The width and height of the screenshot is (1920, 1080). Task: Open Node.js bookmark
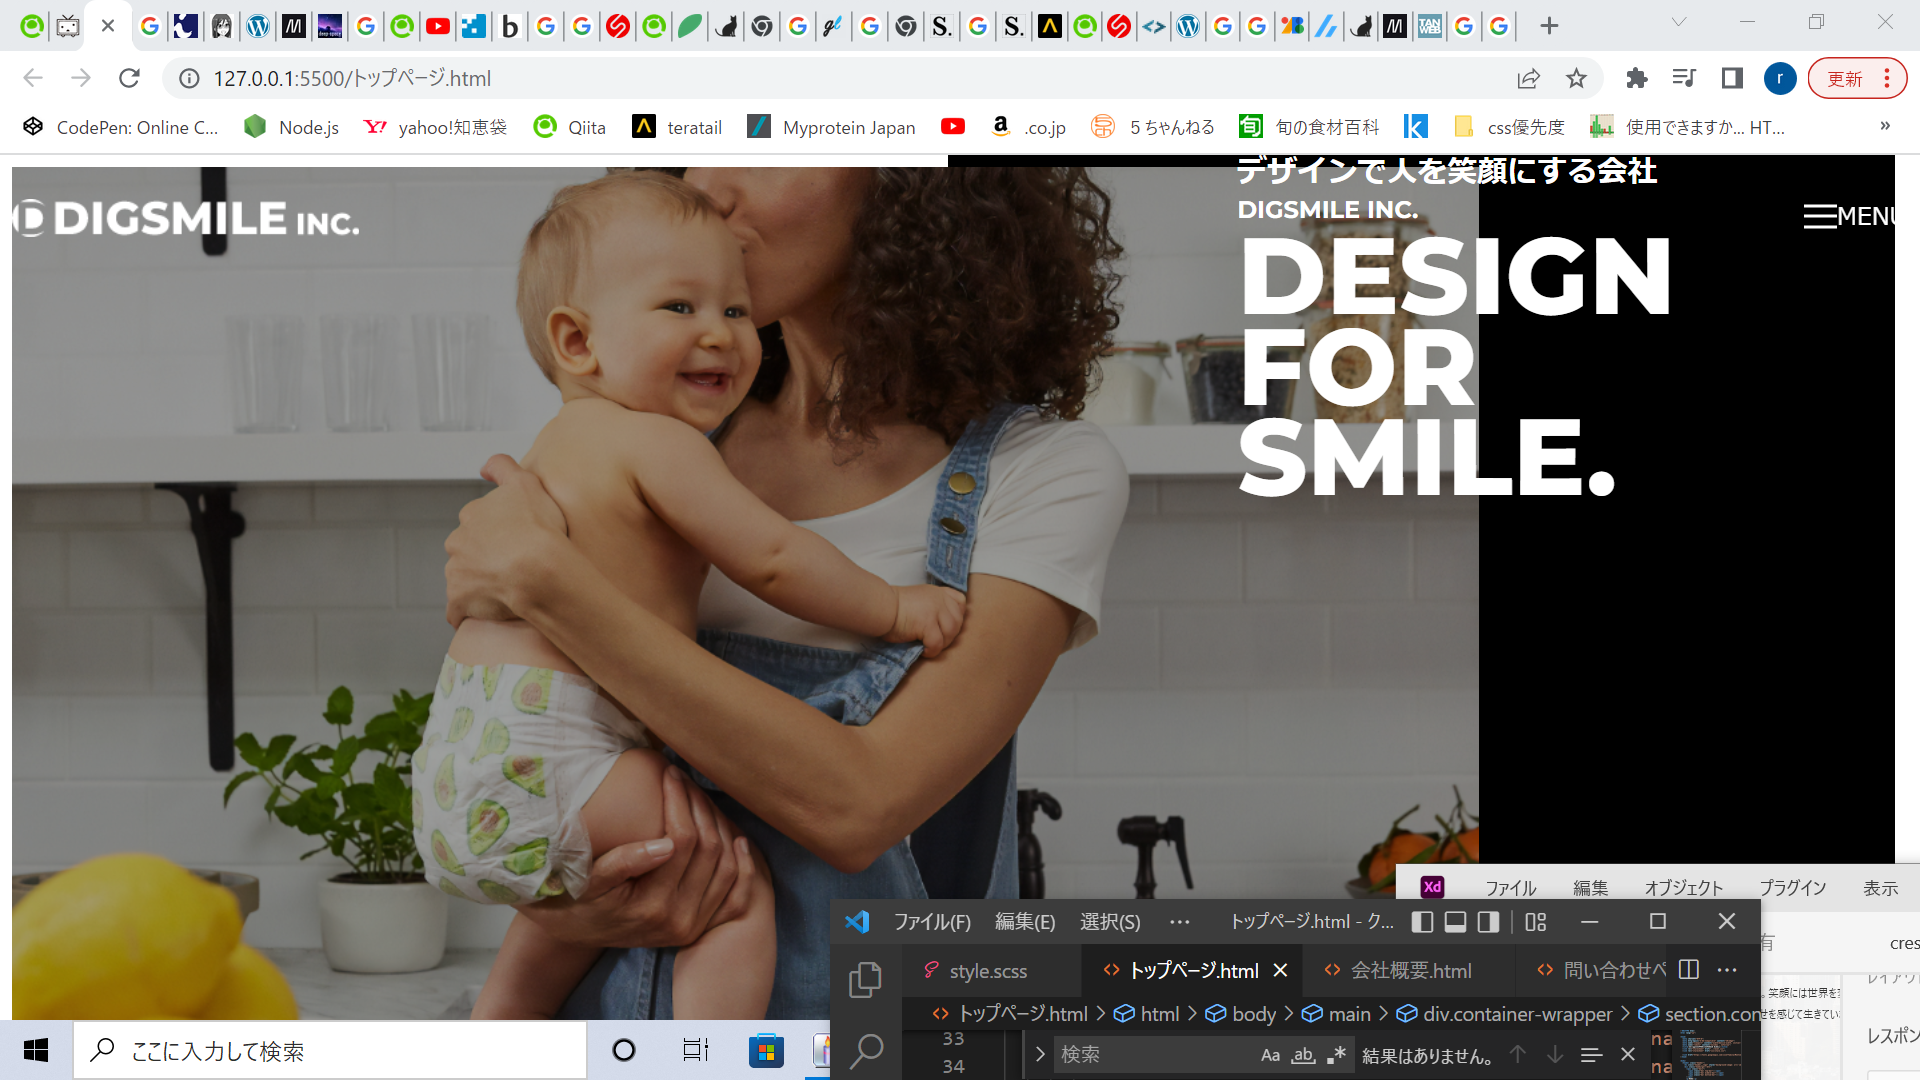coord(292,127)
